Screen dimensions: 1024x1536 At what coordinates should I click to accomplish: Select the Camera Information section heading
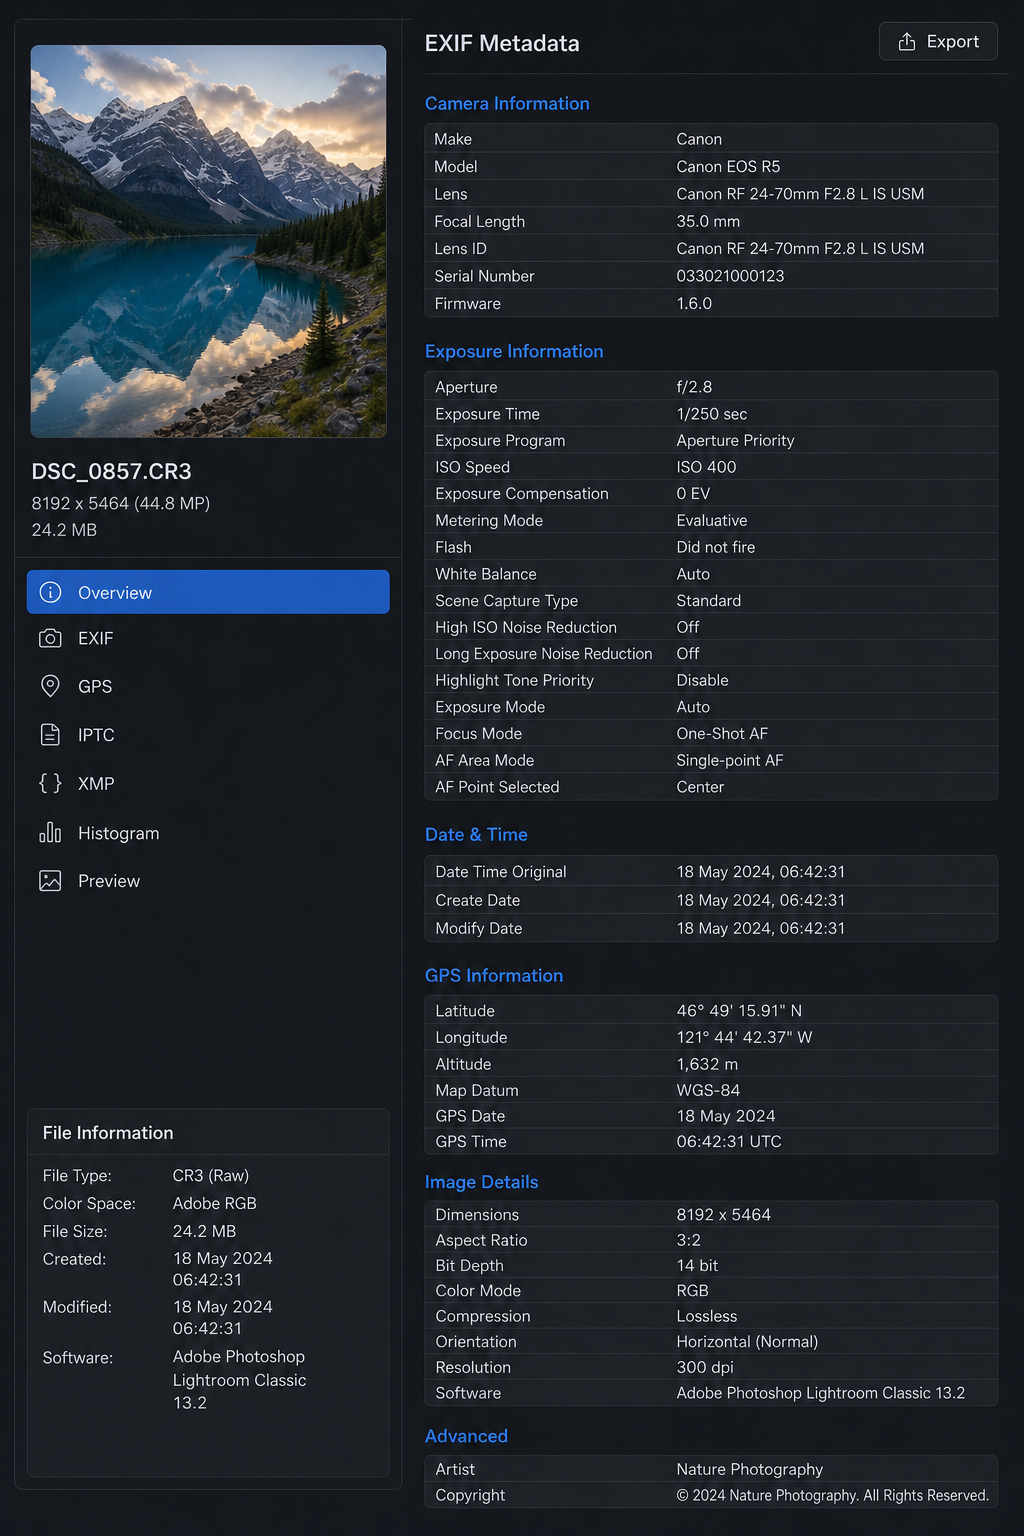pos(507,103)
